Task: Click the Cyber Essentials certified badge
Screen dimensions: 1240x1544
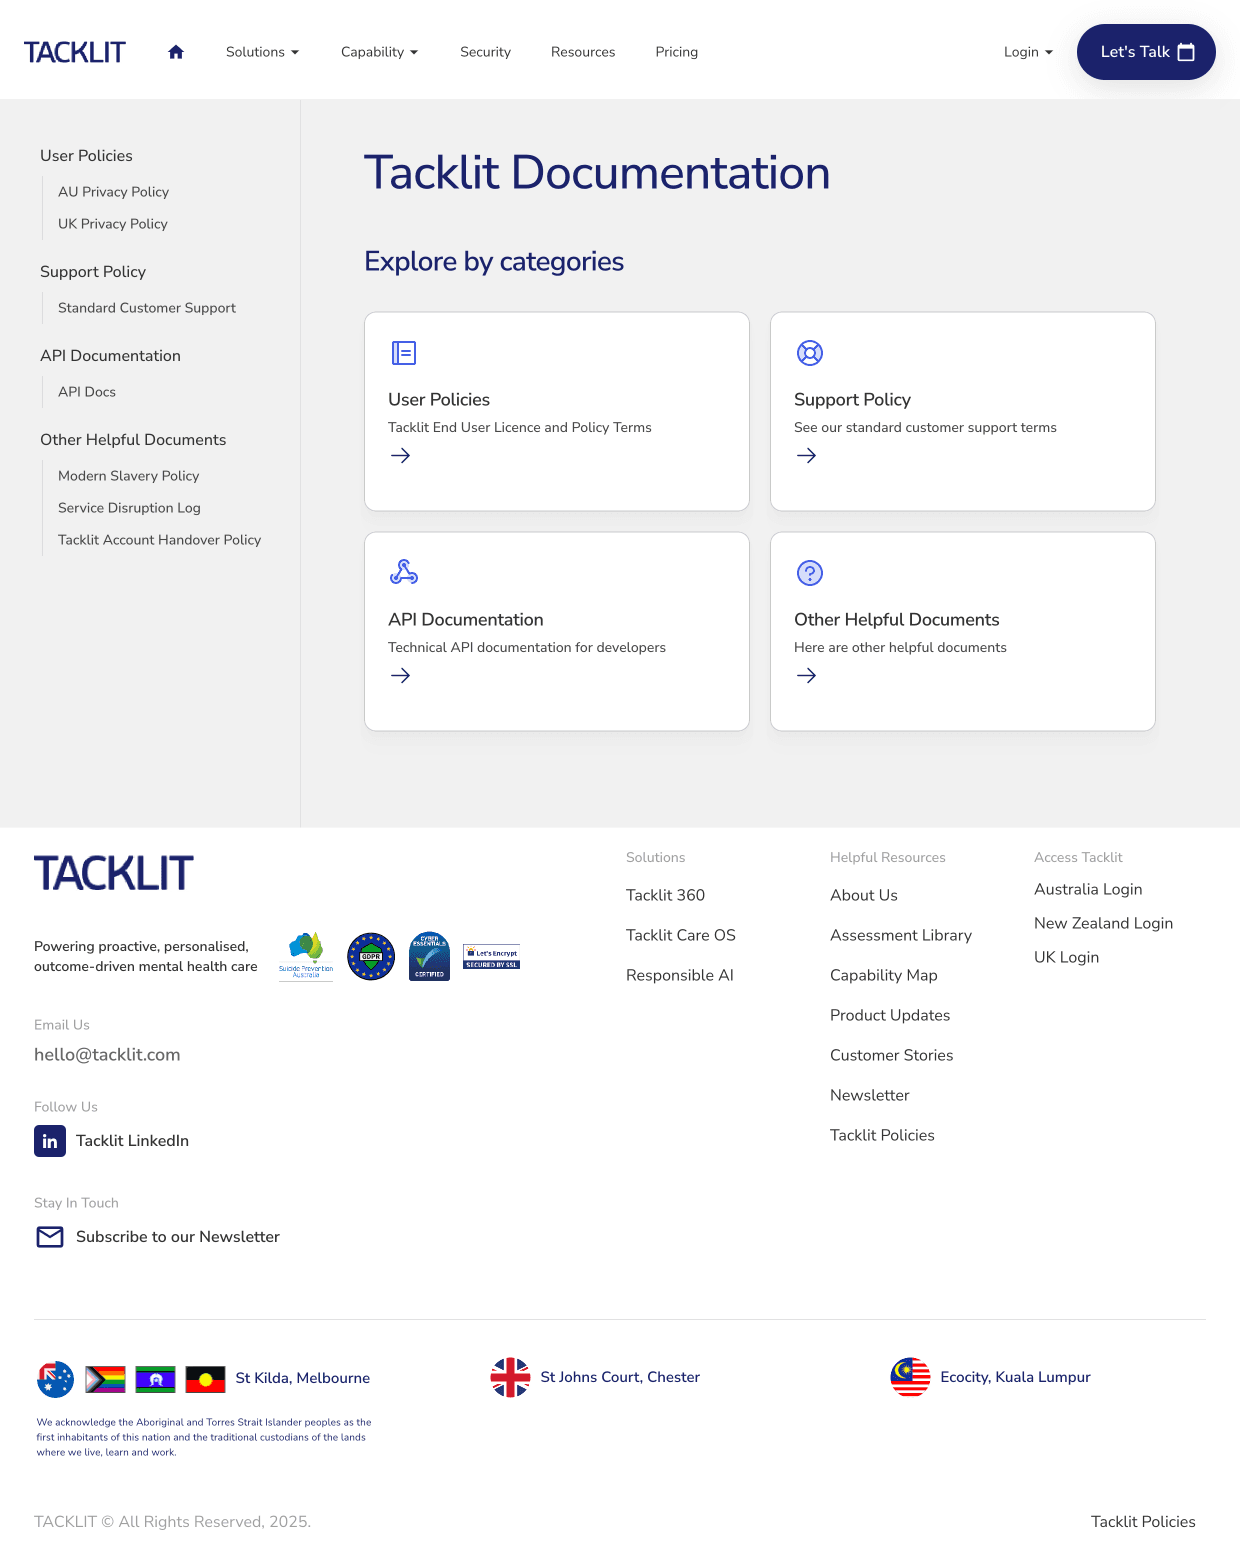Action: [x=429, y=957]
